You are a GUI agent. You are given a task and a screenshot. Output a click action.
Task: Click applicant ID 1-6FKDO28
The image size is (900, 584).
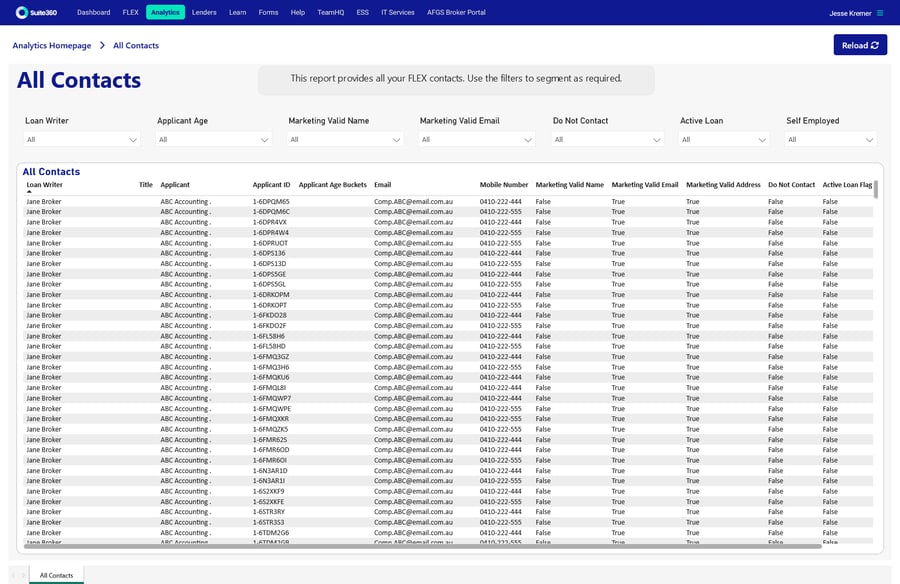[x=270, y=315]
